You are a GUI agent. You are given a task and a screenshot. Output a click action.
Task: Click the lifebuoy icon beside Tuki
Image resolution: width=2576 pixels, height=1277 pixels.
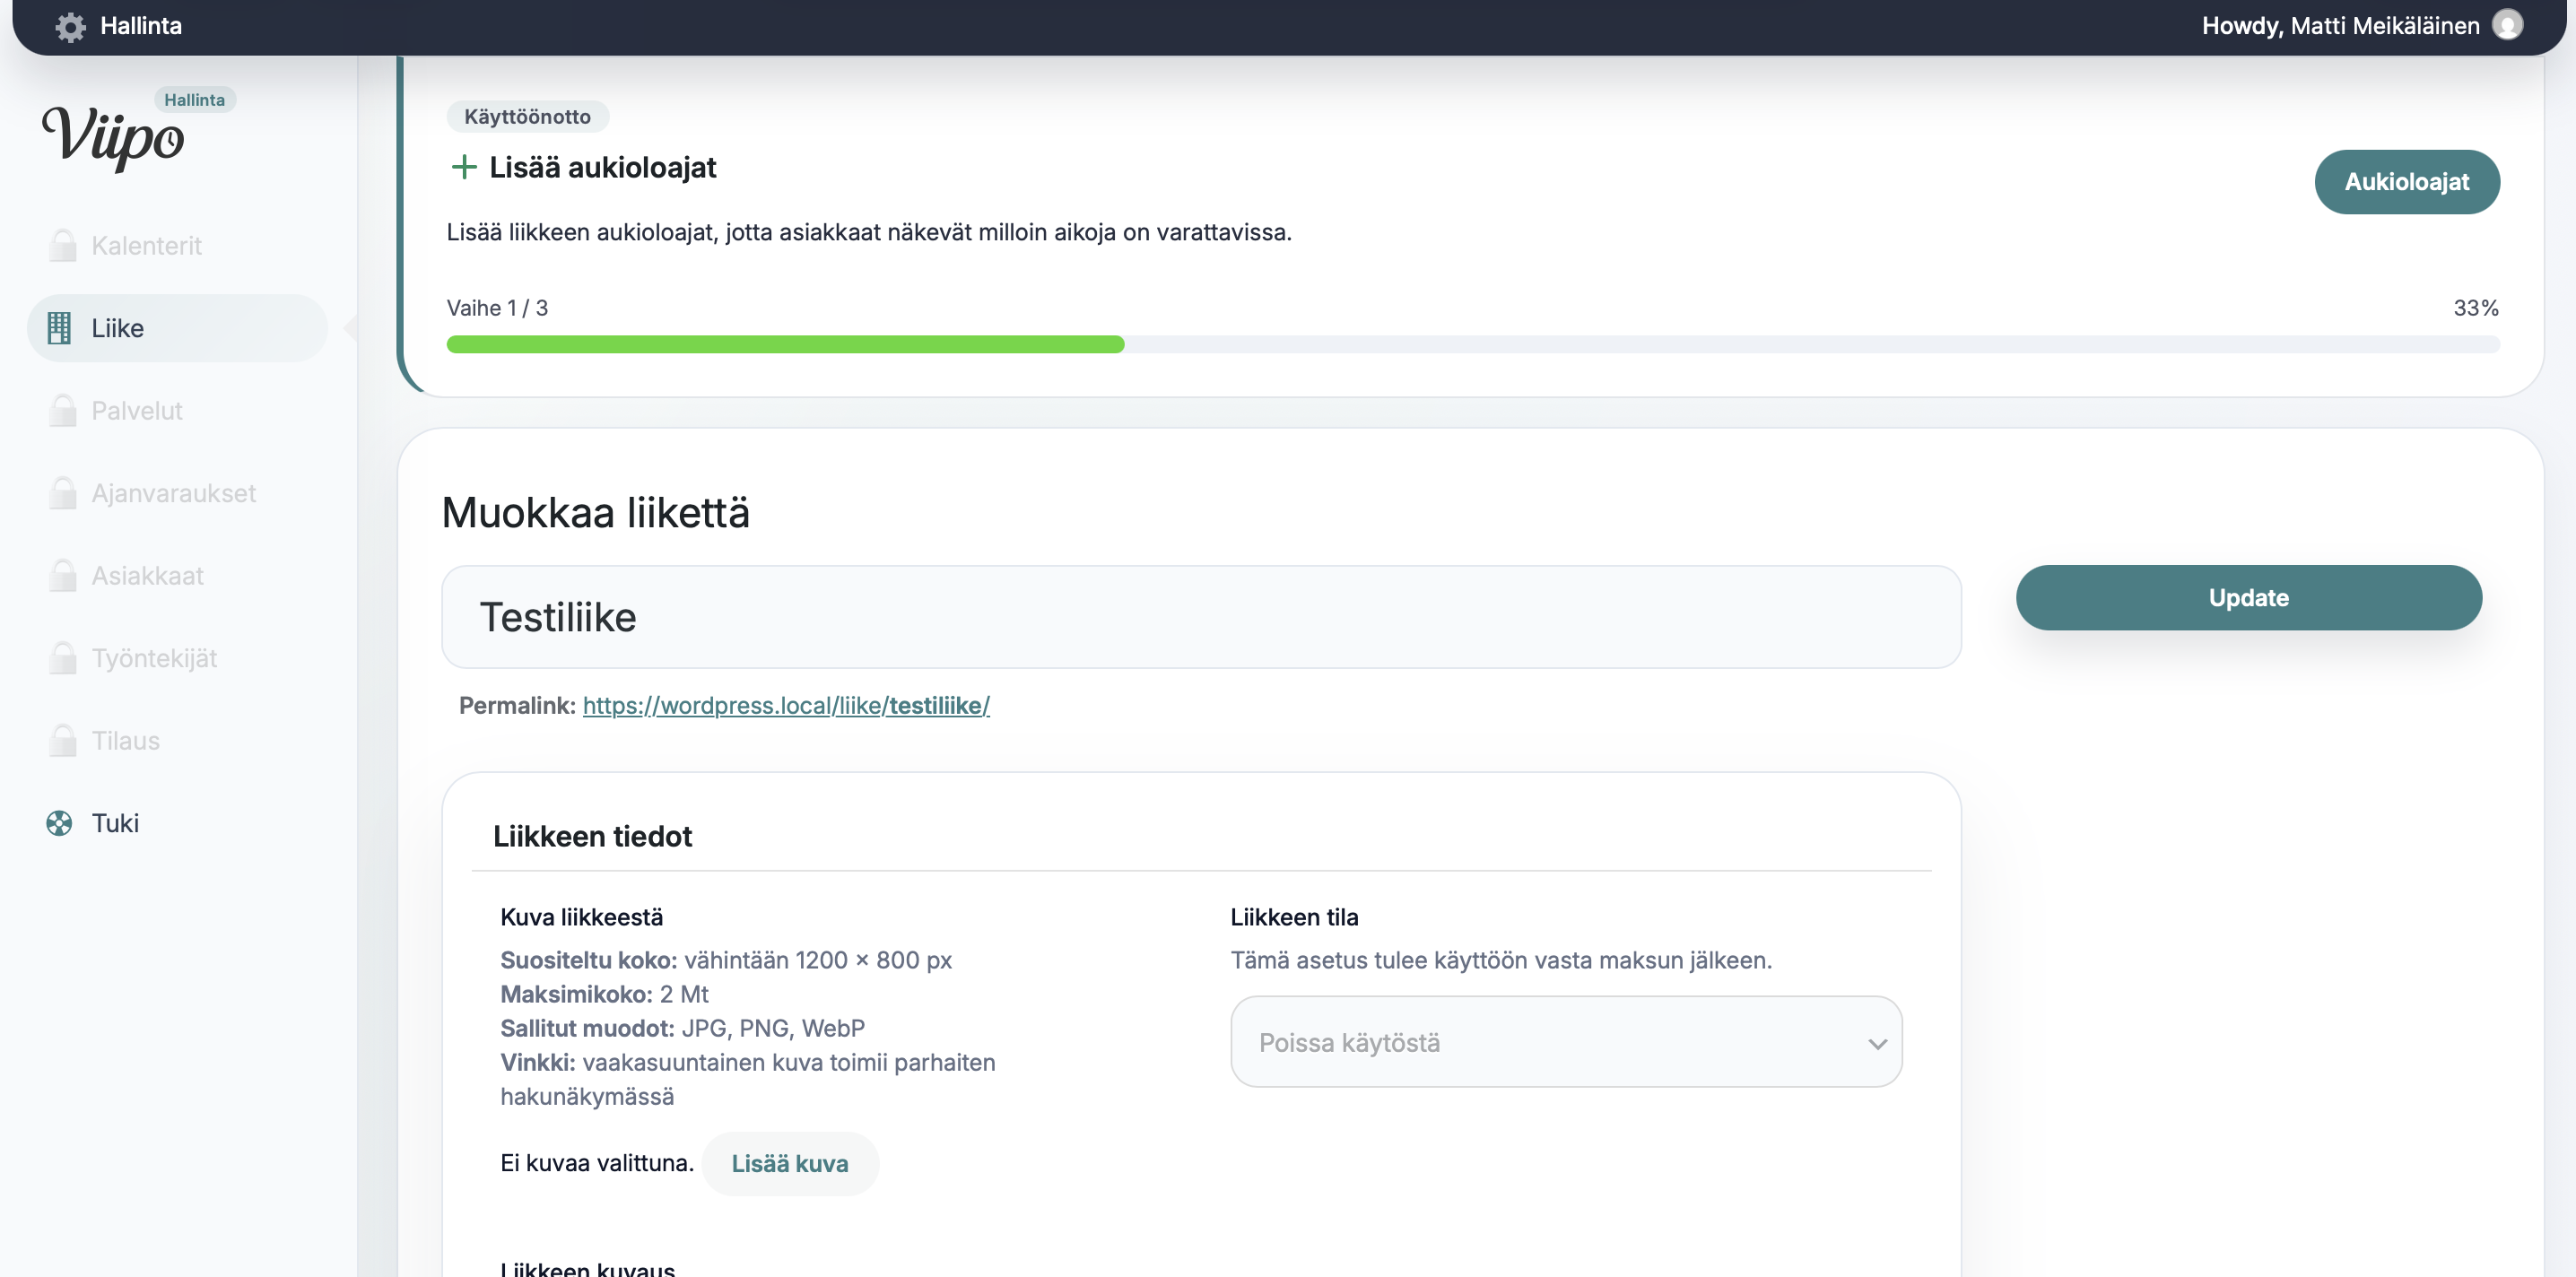pyautogui.click(x=59, y=823)
